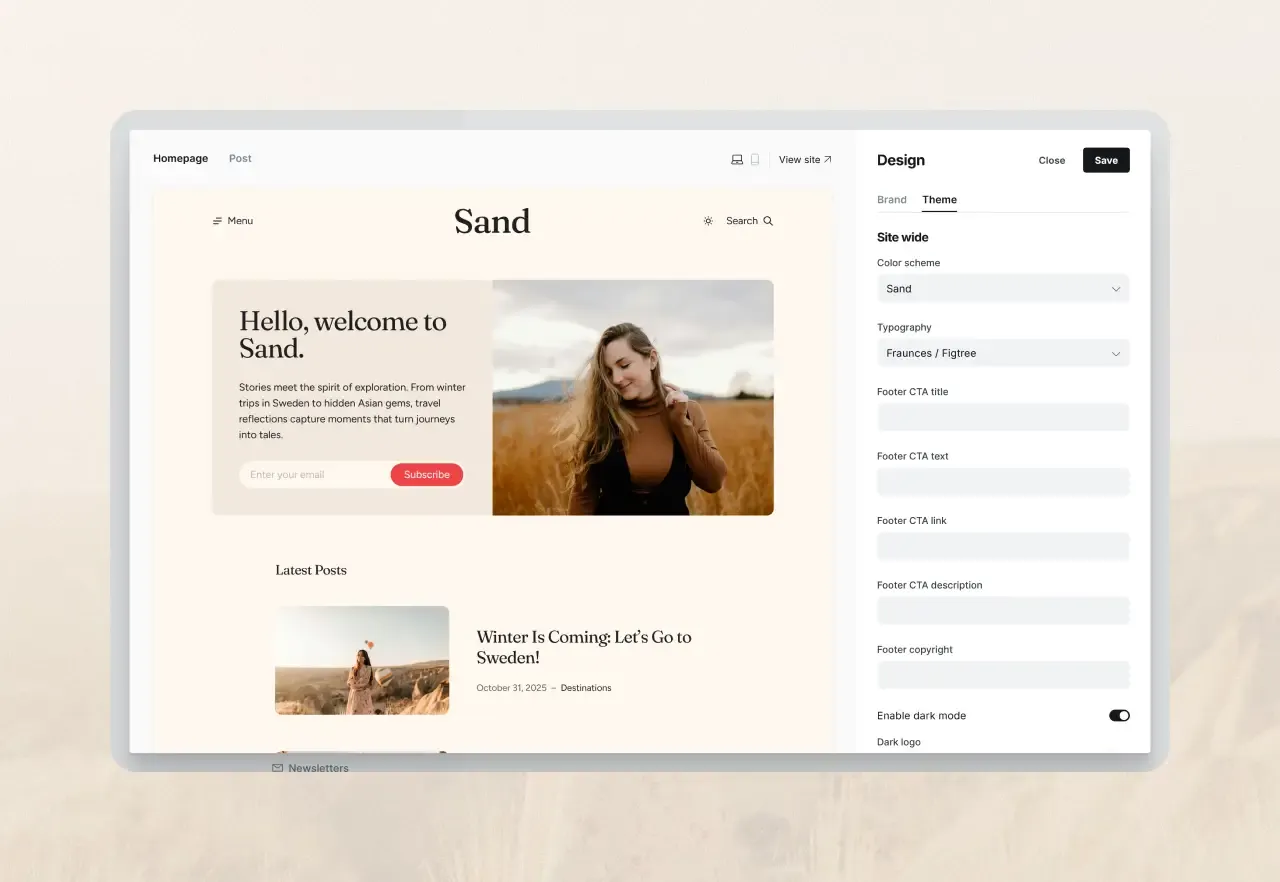Switch to the Brand tab

click(892, 199)
